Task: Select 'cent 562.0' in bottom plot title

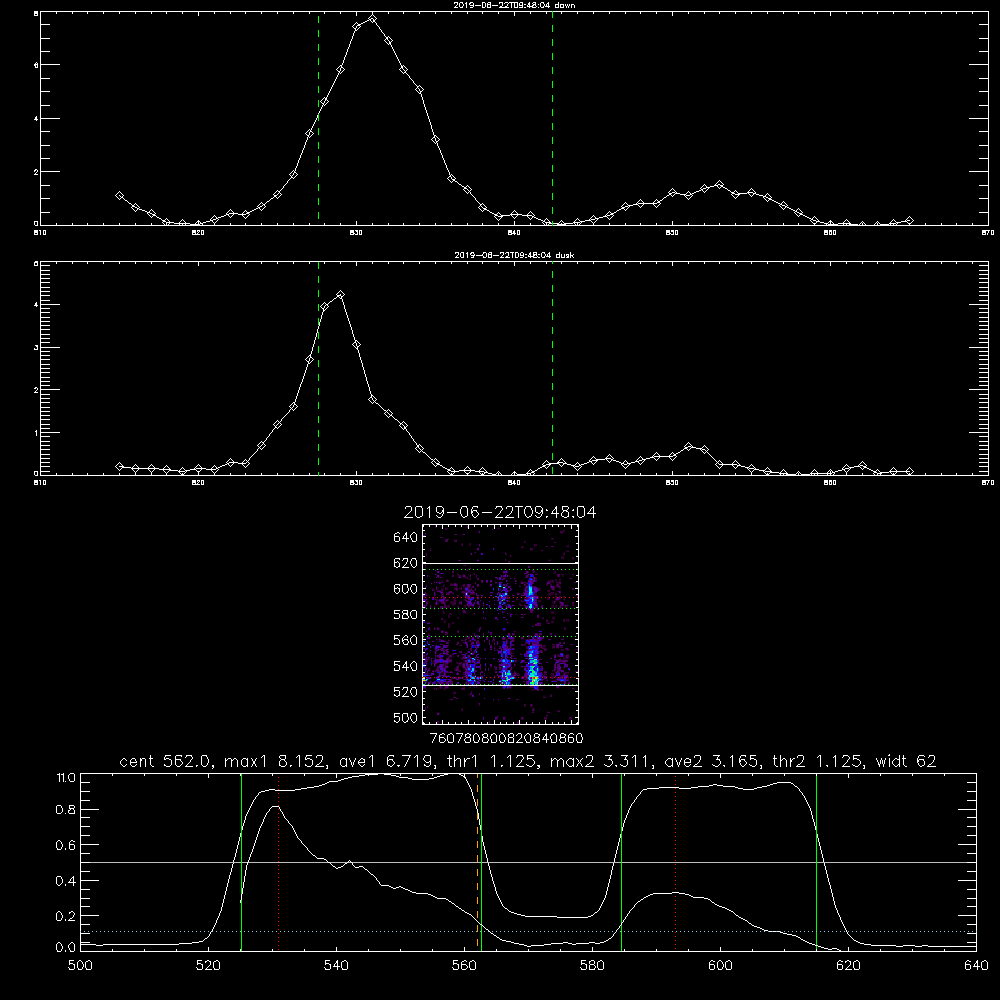Action: [x=166, y=761]
